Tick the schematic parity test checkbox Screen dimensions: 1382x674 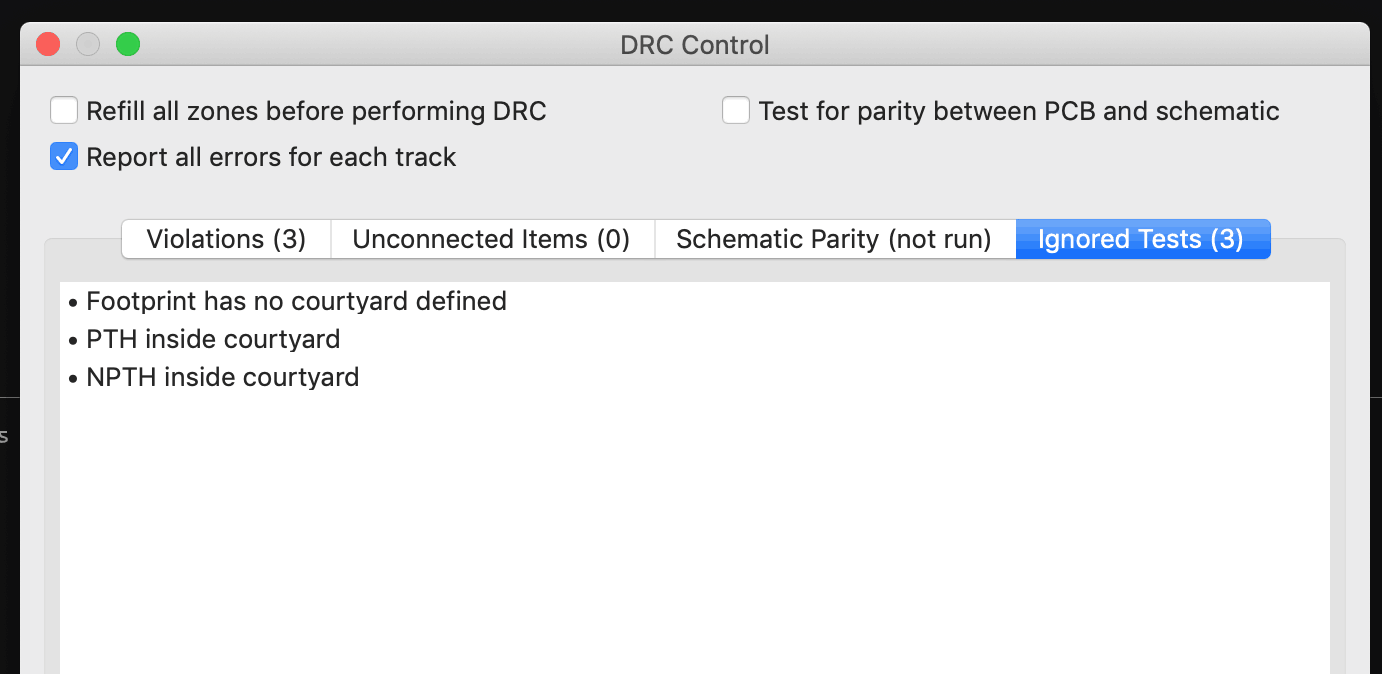(x=736, y=110)
